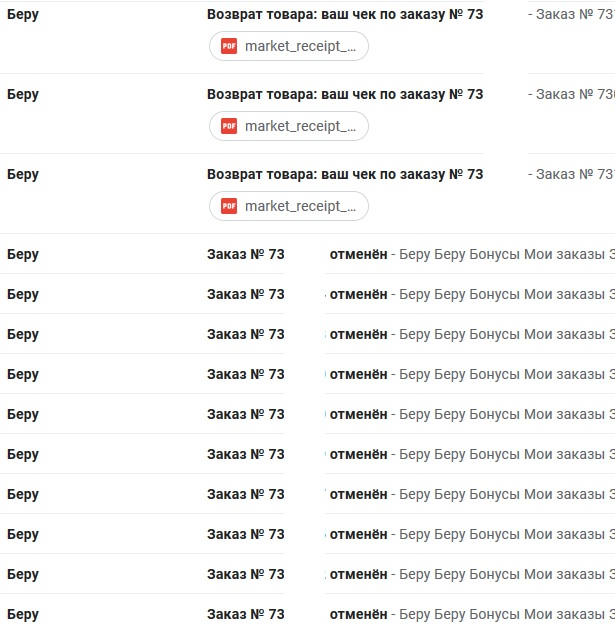Open market_receipt attachment in the Заказ № 730 email
Image resolution: width=615 pixels, height=633 pixels.
(288, 126)
